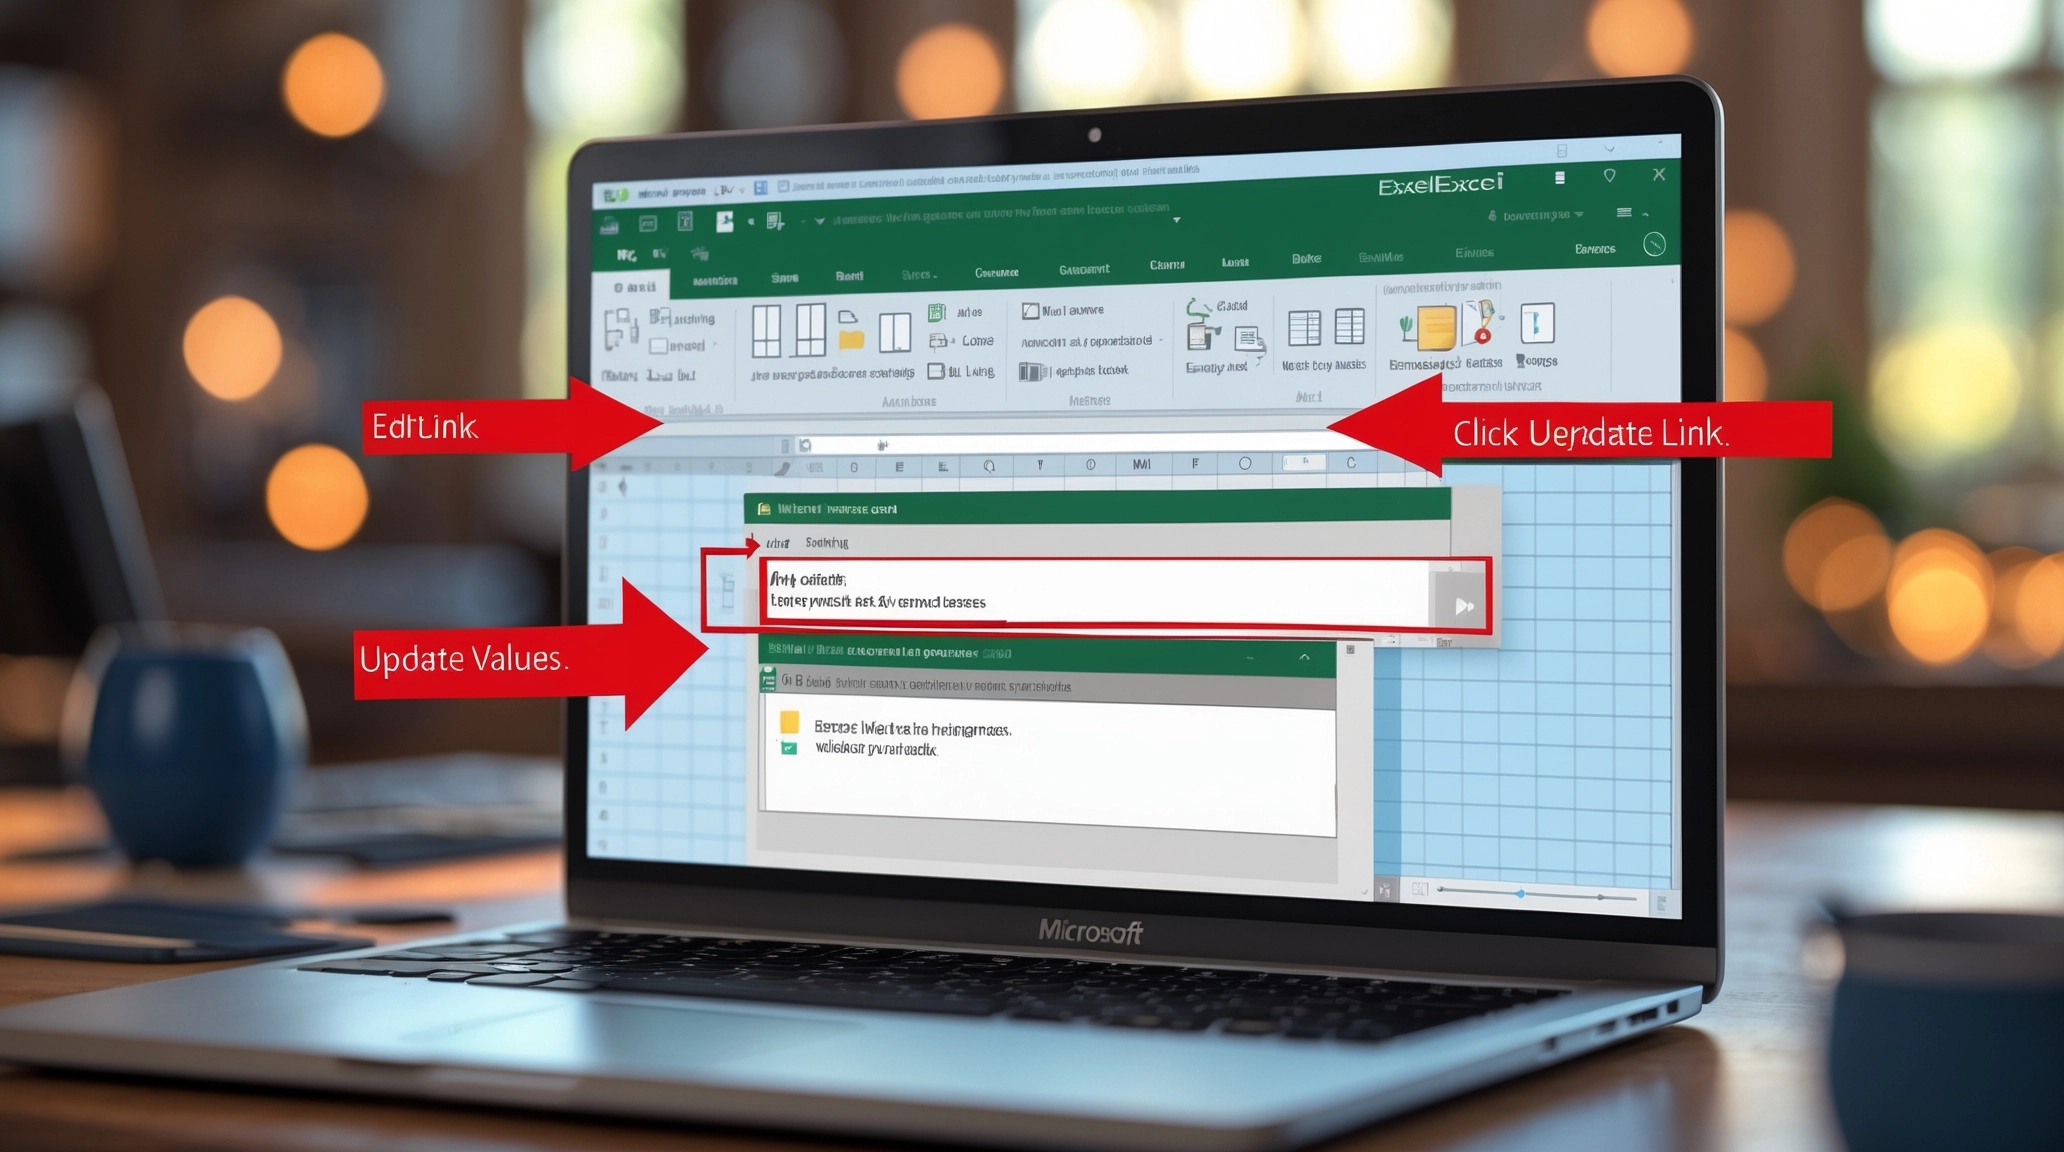2064x1152 pixels.
Task: Click the Excel logo in the title bar
Action: coord(615,195)
